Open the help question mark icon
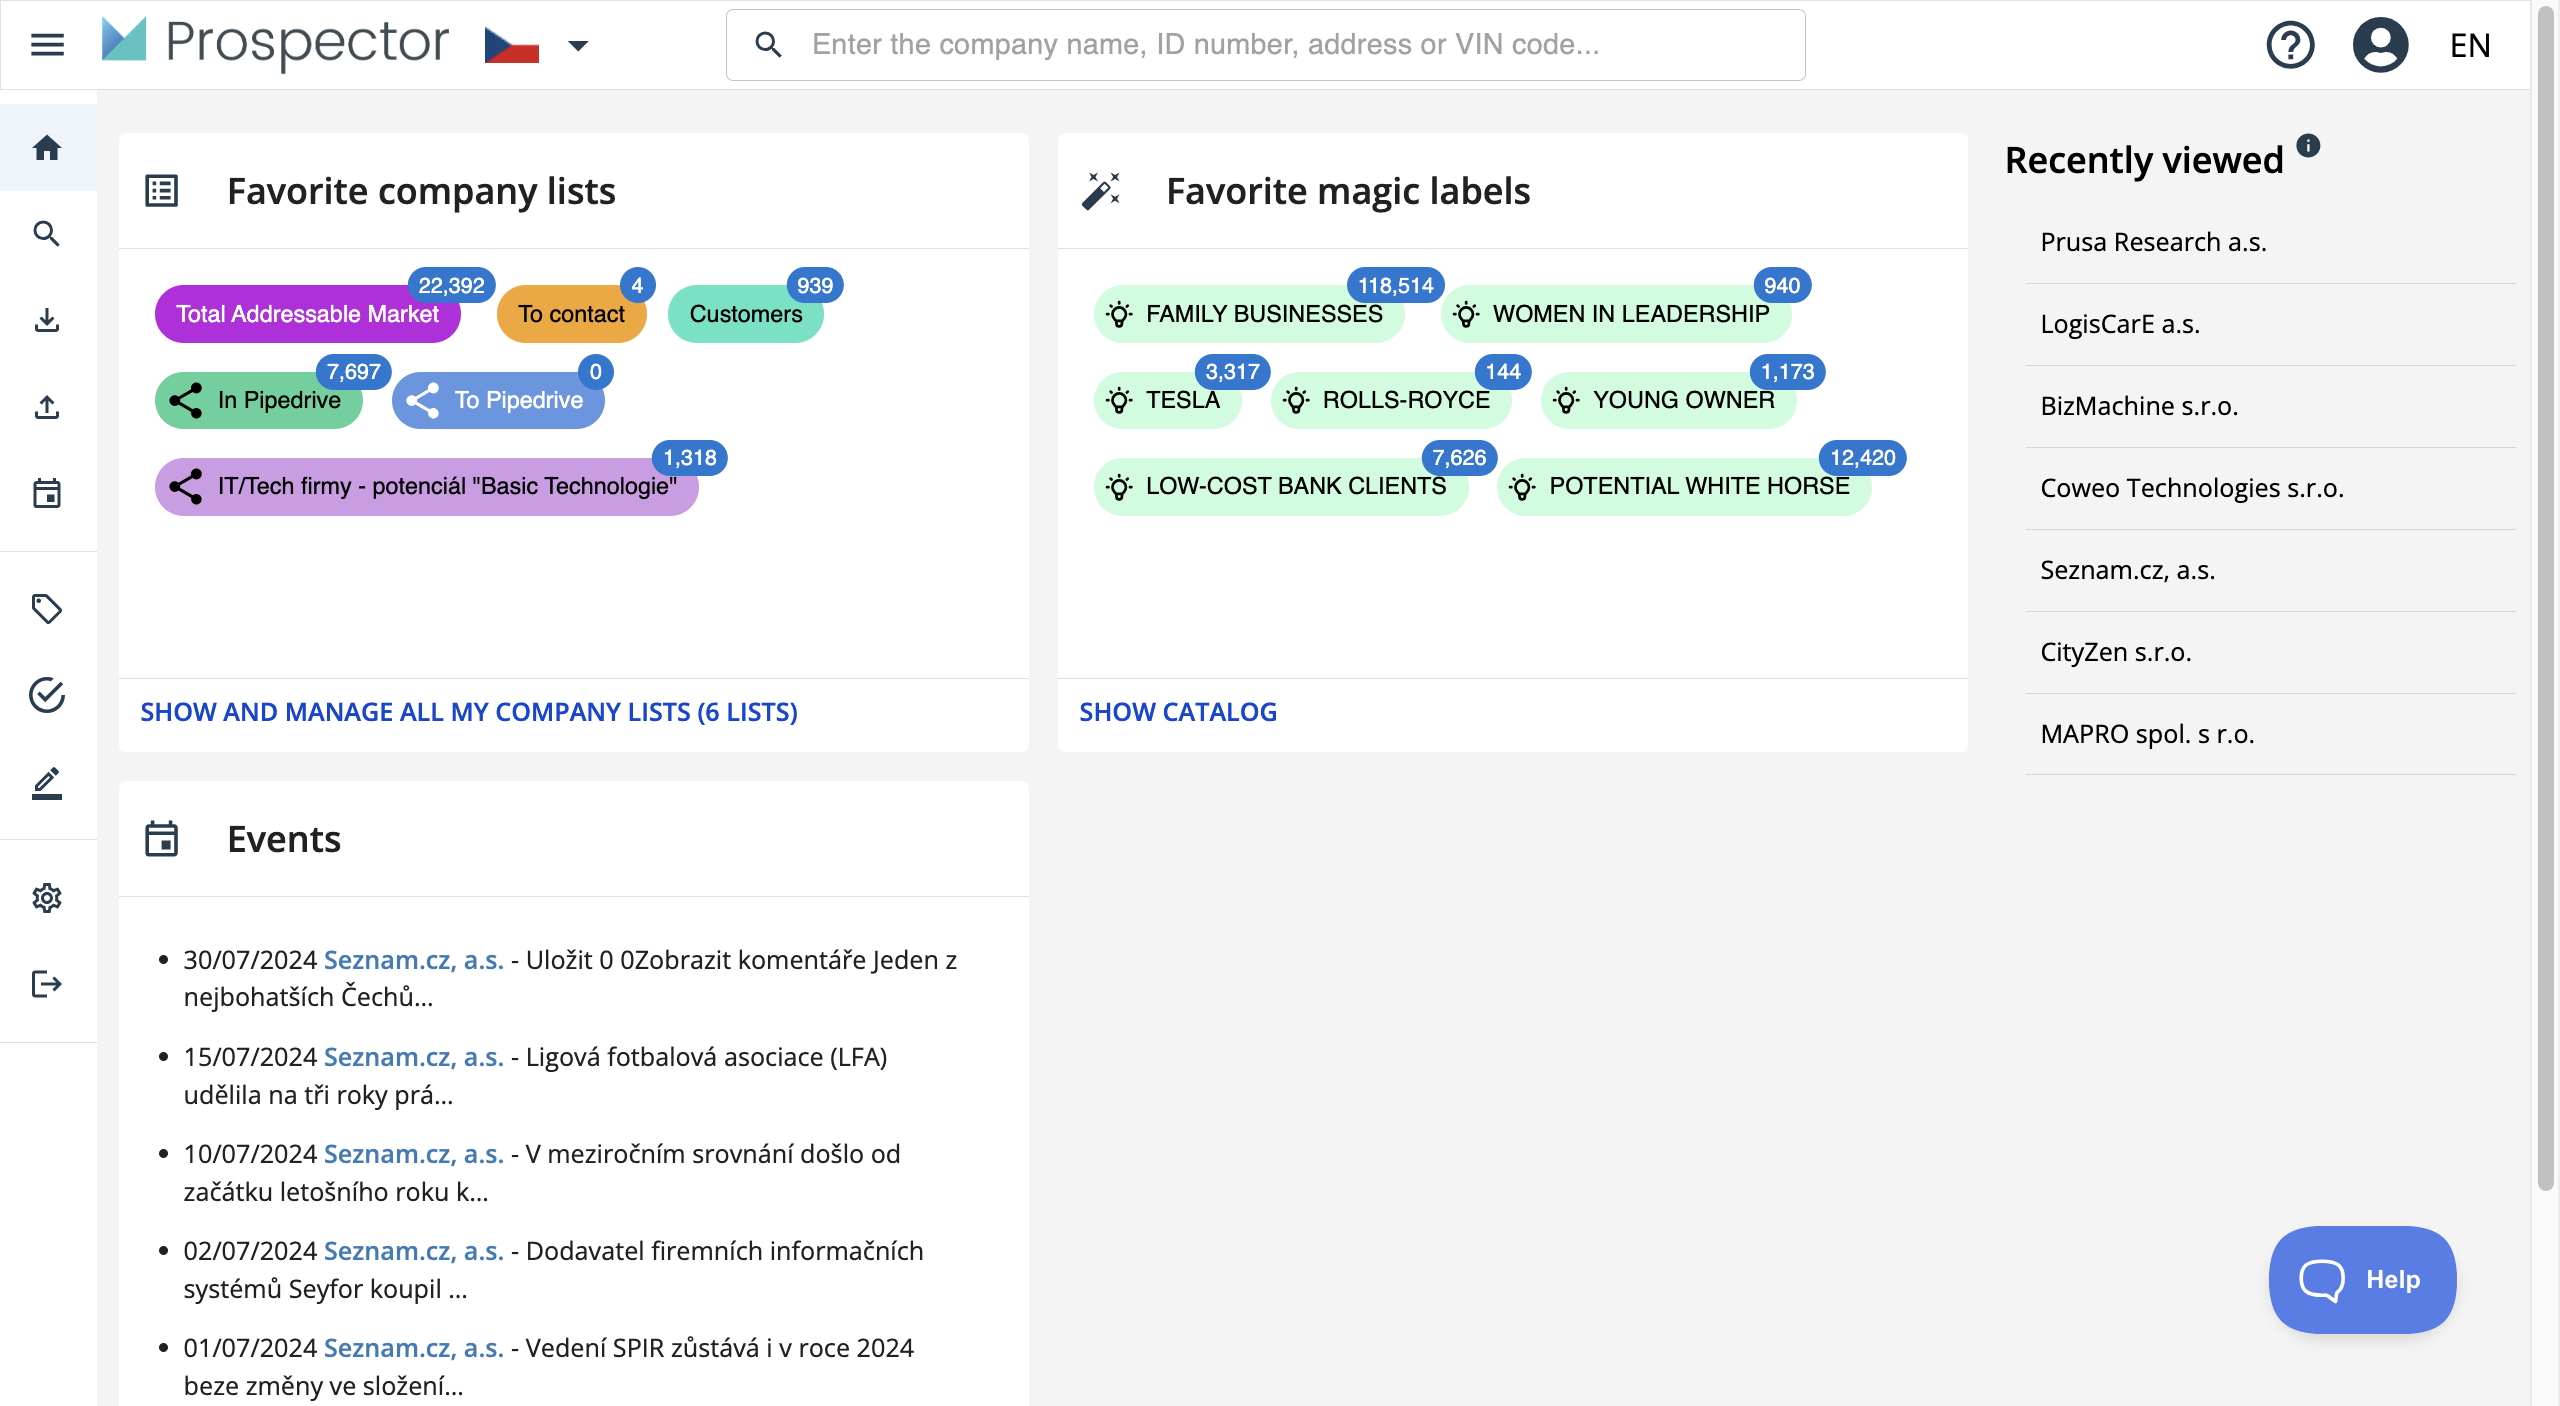This screenshot has height=1406, width=2560. click(x=2290, y=45)
